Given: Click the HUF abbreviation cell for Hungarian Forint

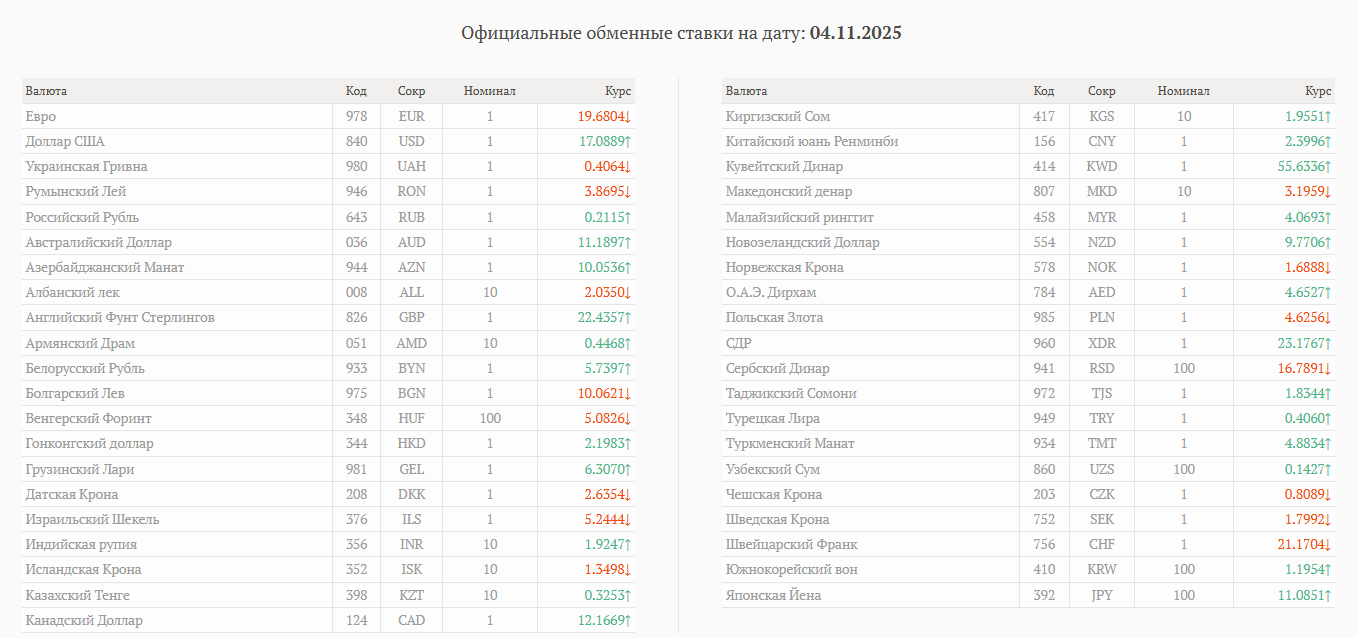Looking at the screenshot, I should (411, 419).
